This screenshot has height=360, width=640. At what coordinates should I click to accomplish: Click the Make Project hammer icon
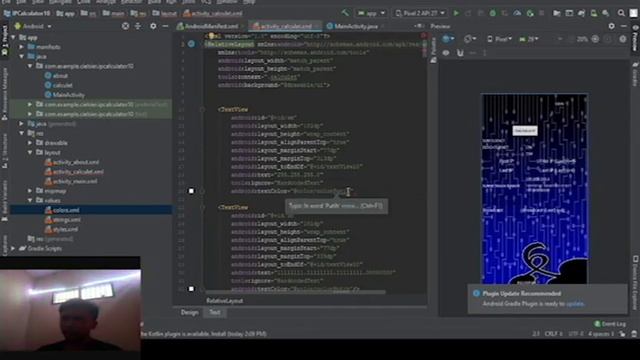pos(345,13)
